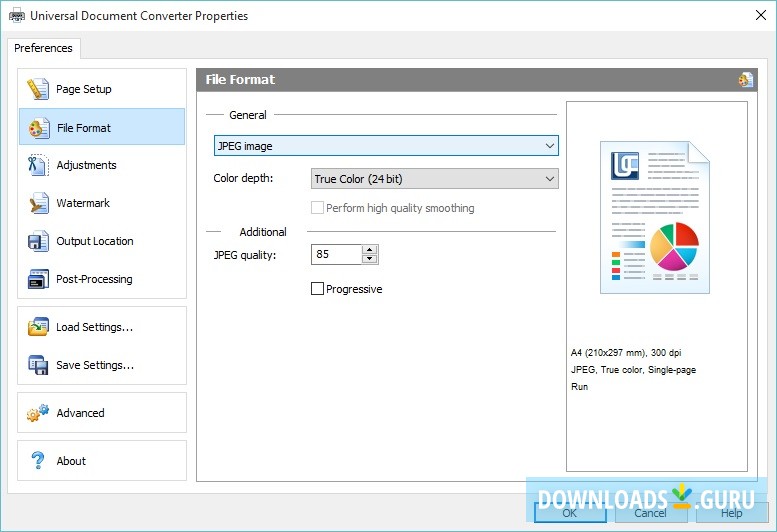Open the Advanced label option
The width and height of the screenshot is (777, 532).
pyautogui.click(x=80, y=413)
